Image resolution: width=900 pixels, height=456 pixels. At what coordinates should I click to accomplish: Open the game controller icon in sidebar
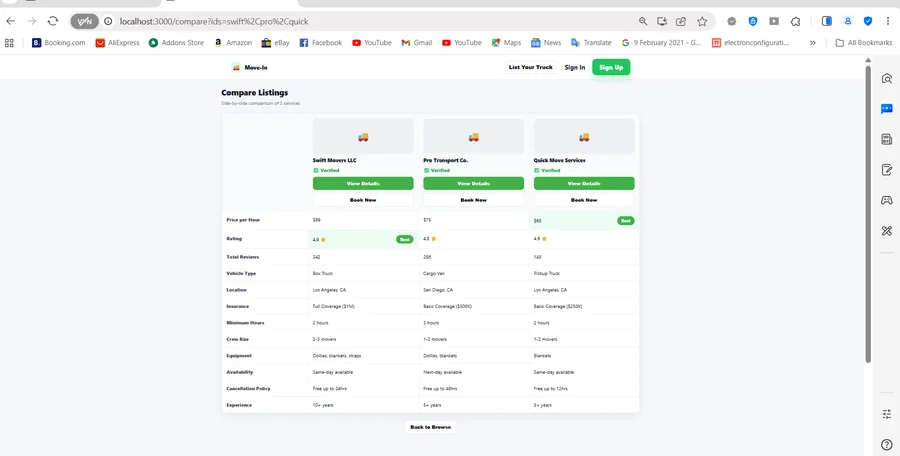click(887, 200)
